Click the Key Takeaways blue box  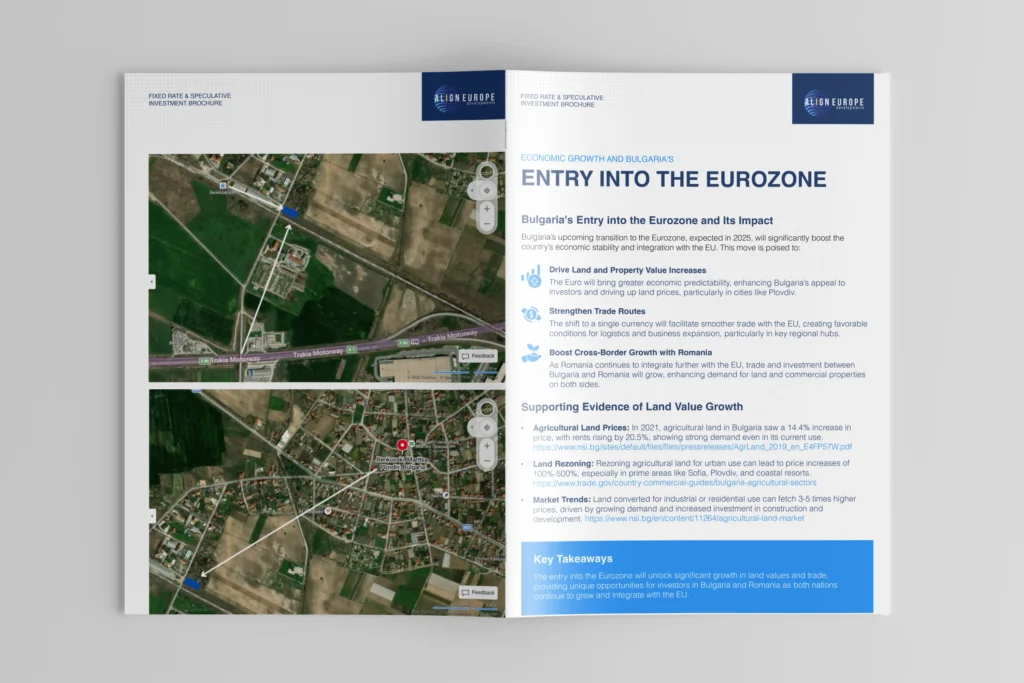(696, 576)
